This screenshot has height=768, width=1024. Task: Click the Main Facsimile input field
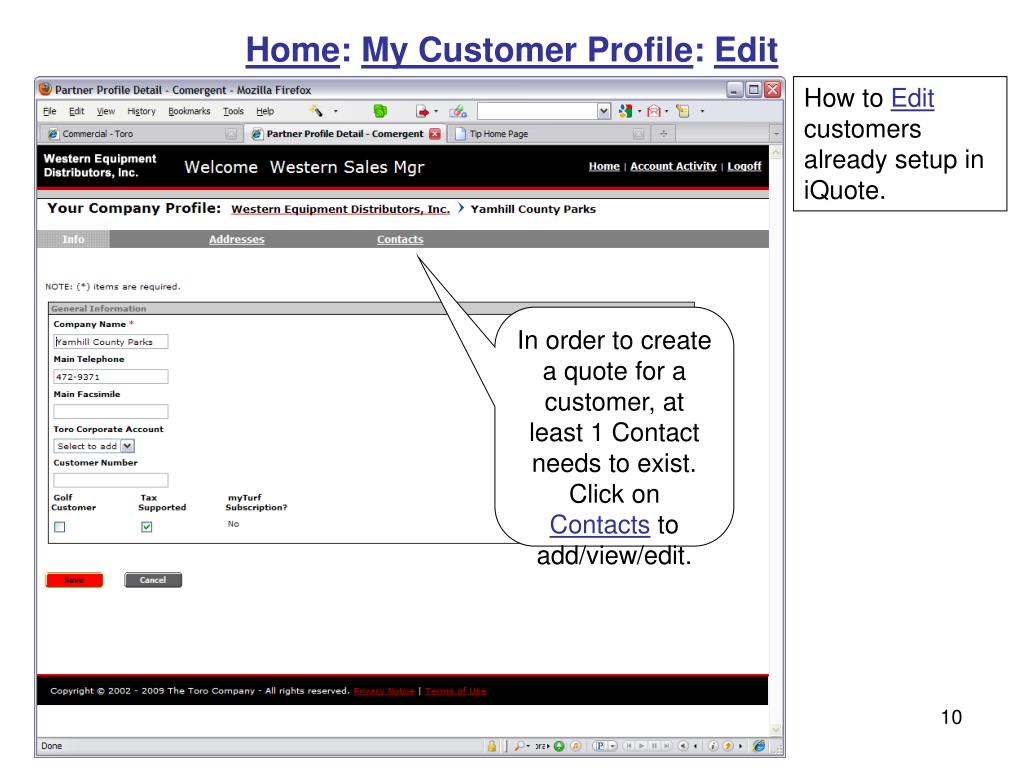[110, 411]
